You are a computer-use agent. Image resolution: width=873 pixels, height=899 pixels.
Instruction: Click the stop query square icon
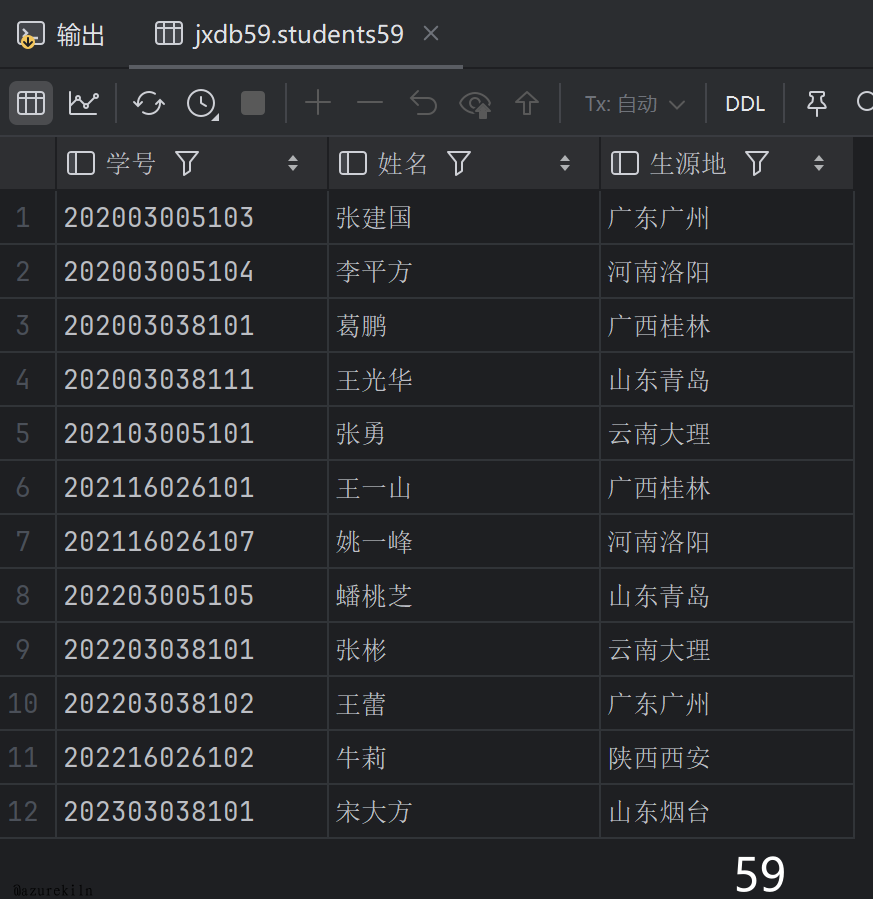coord(253,103)
